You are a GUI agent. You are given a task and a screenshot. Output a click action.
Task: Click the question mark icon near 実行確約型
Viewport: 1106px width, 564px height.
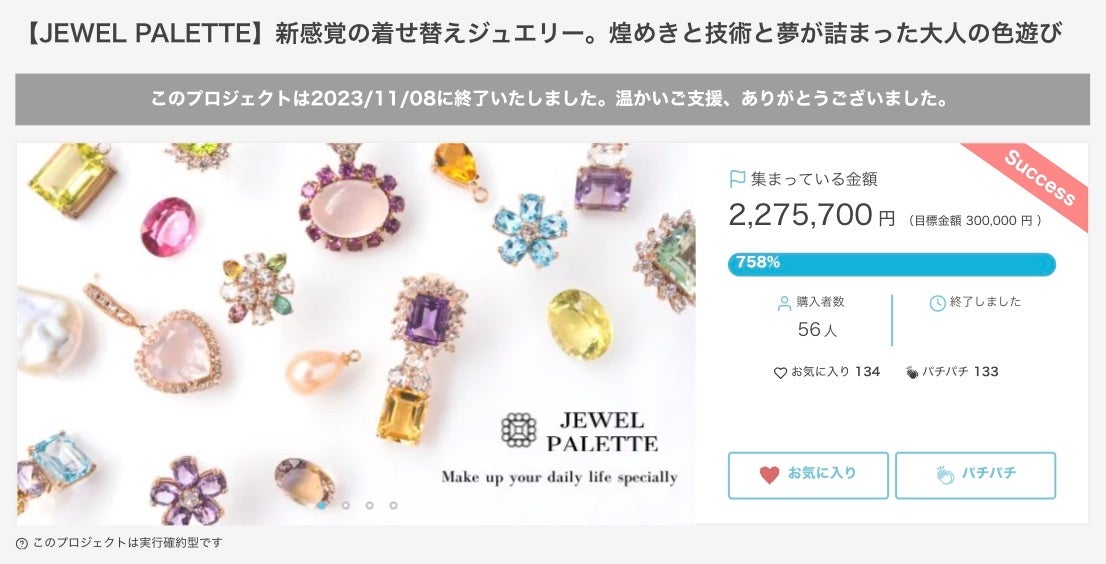(x=22, y=544)
